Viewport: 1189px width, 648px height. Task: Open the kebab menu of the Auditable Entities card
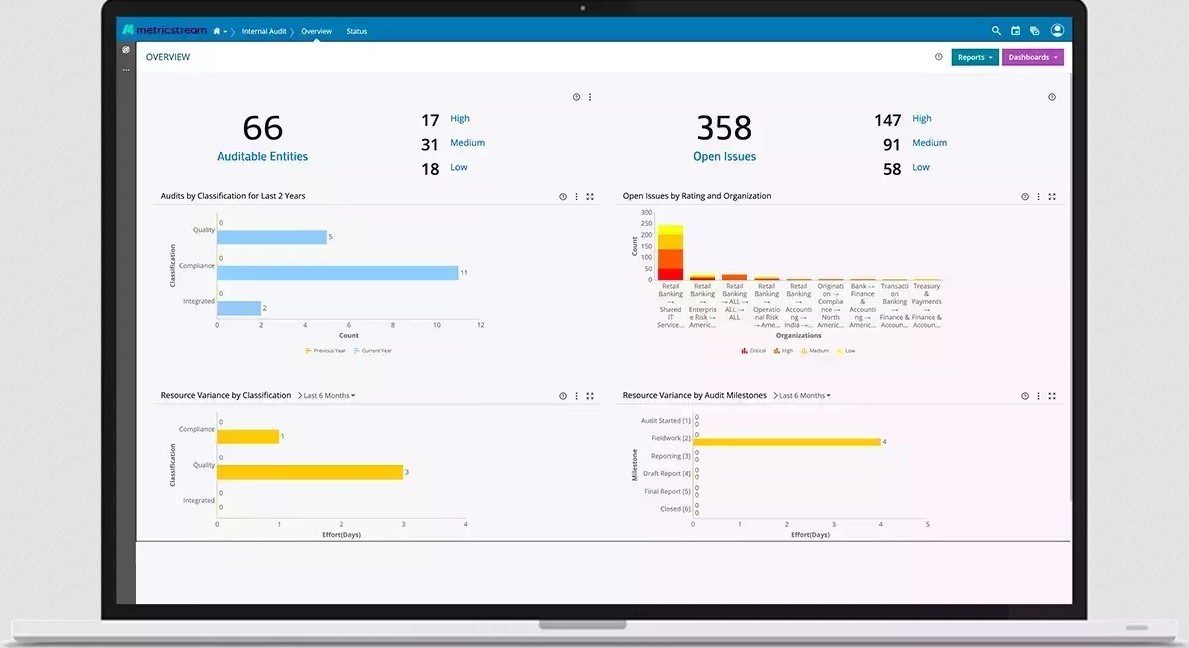590,97
